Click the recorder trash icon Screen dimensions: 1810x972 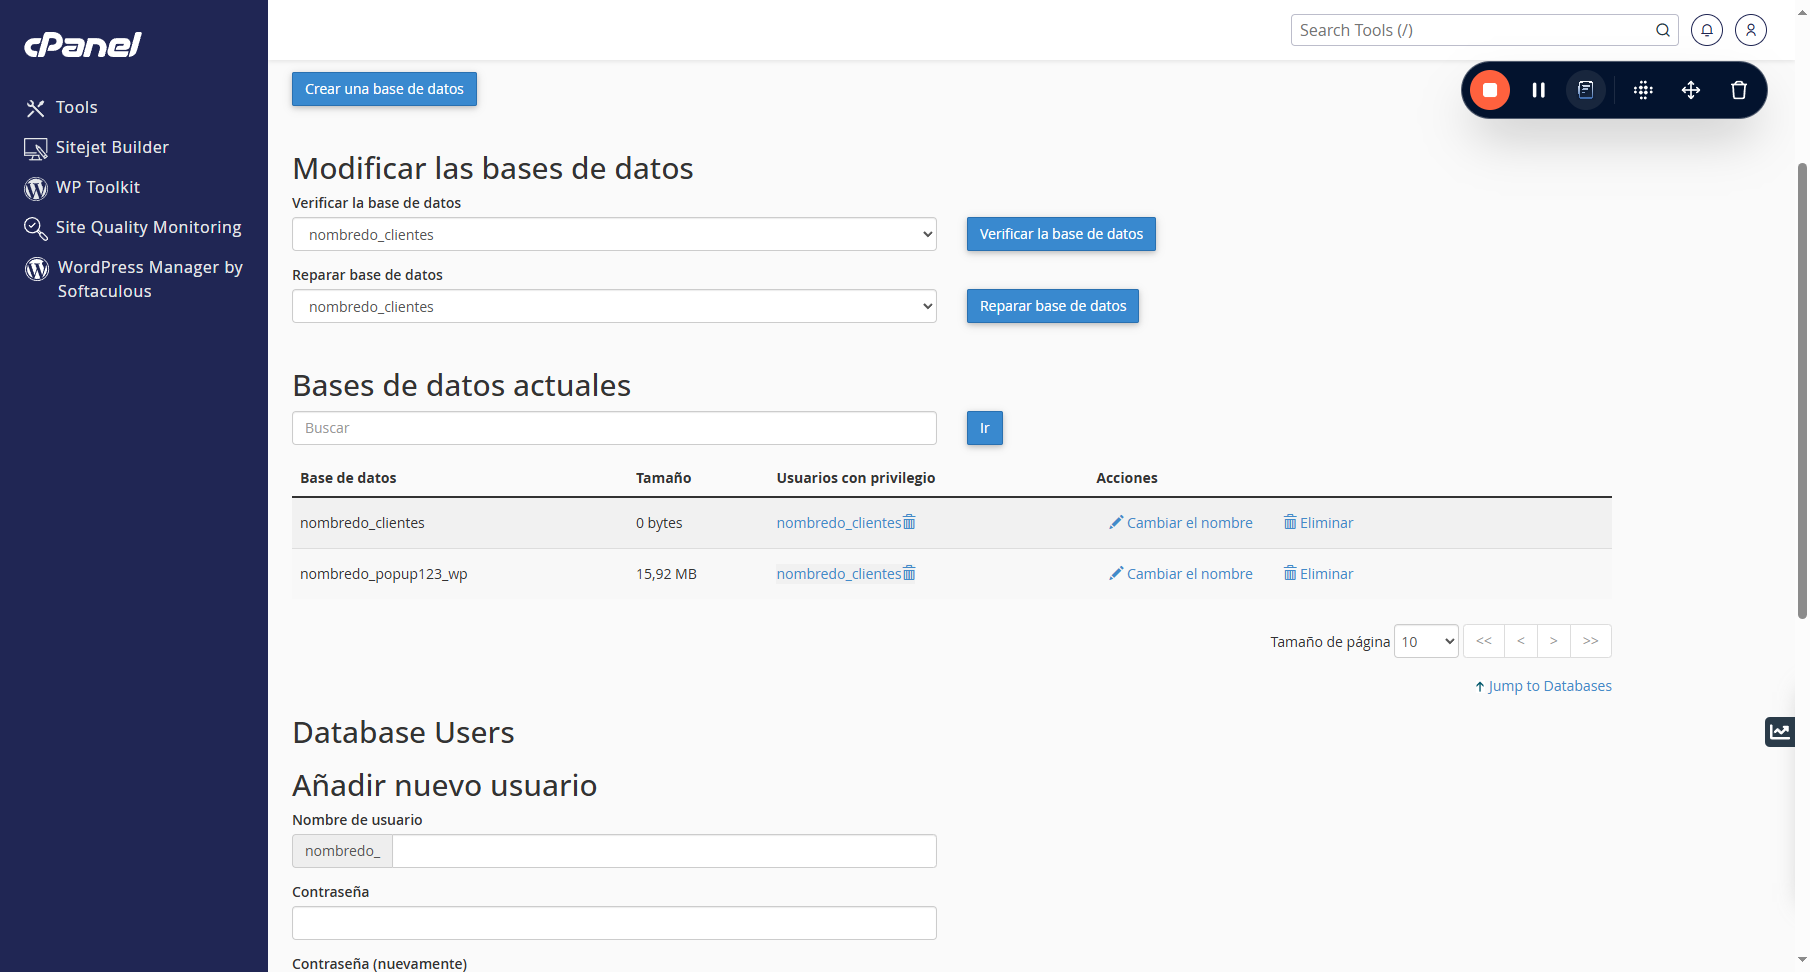point(1739,90)
